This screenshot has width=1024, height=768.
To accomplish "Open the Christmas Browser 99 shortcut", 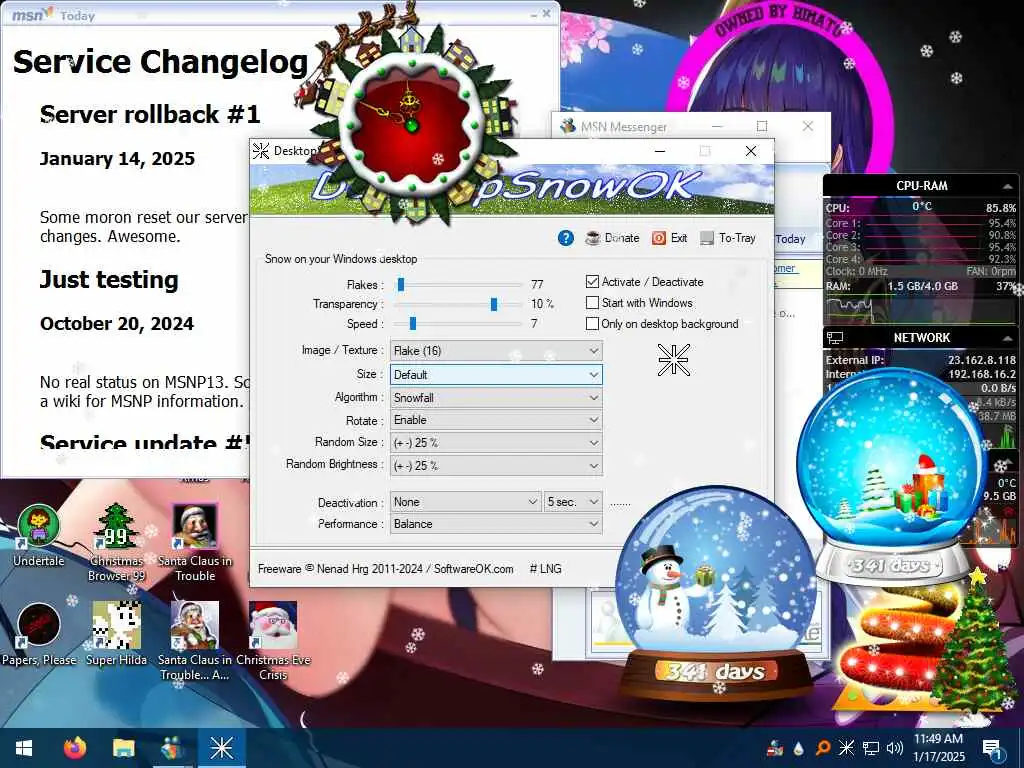I will [x=116, y=542].
